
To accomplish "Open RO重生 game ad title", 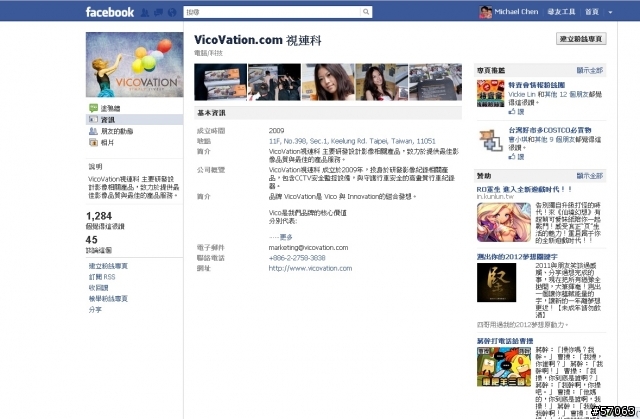I will (524, 189).
